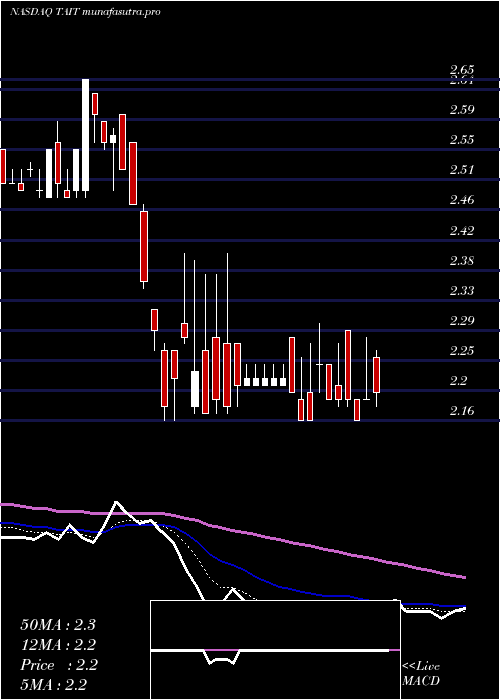Click the 2.51 price axis label

click(x=462, y=170)
